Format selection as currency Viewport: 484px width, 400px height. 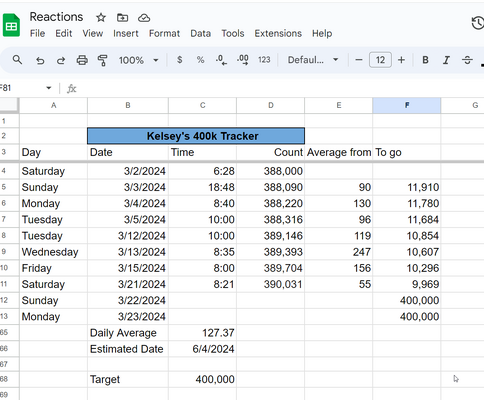pos(180,60)
